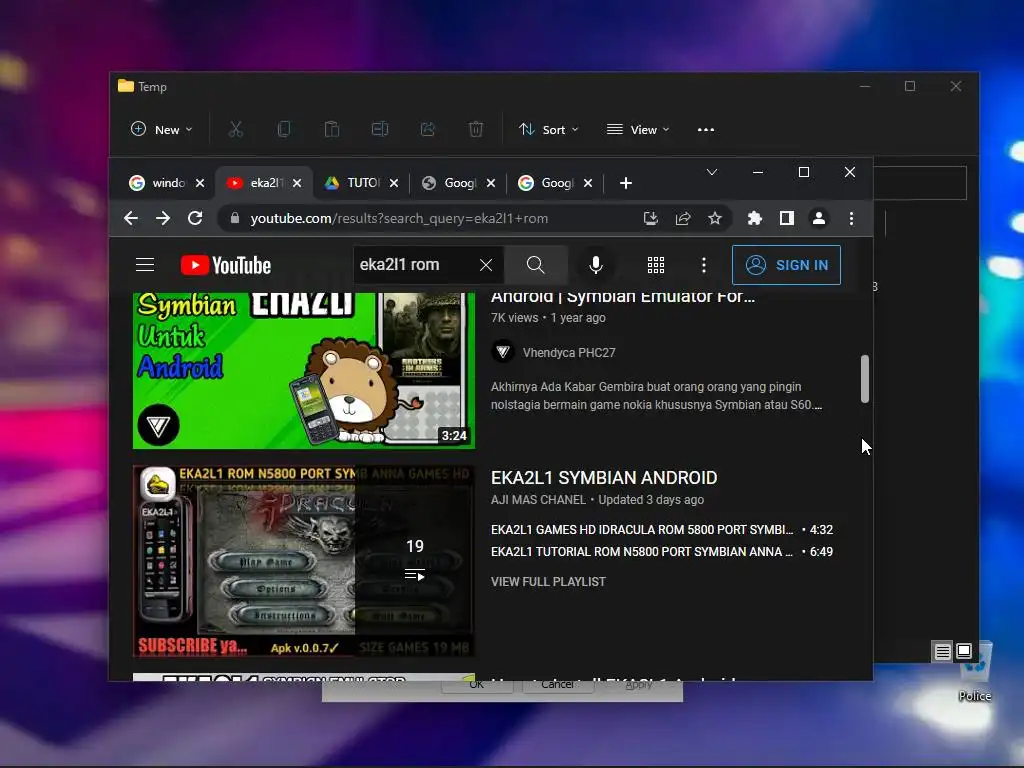Click Rename icon in Temp window
Viewport: 1024px width, 768px height.
[x=379, y=129]
